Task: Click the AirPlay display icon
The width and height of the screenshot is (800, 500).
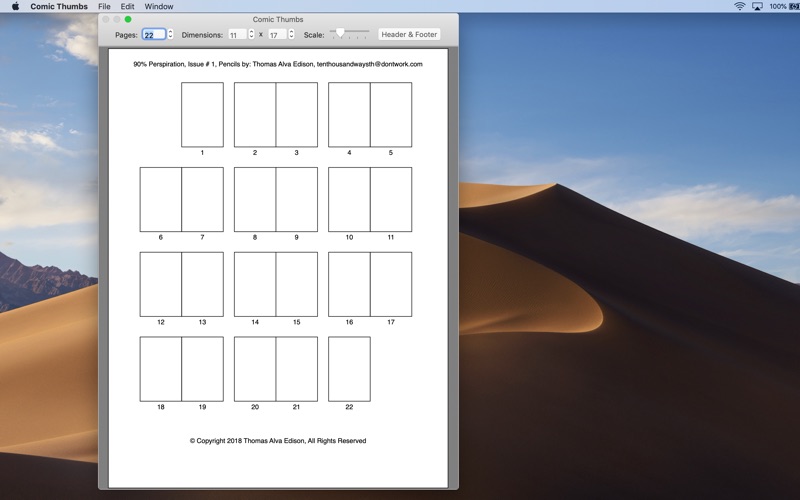Action: (x=758, y=6)
